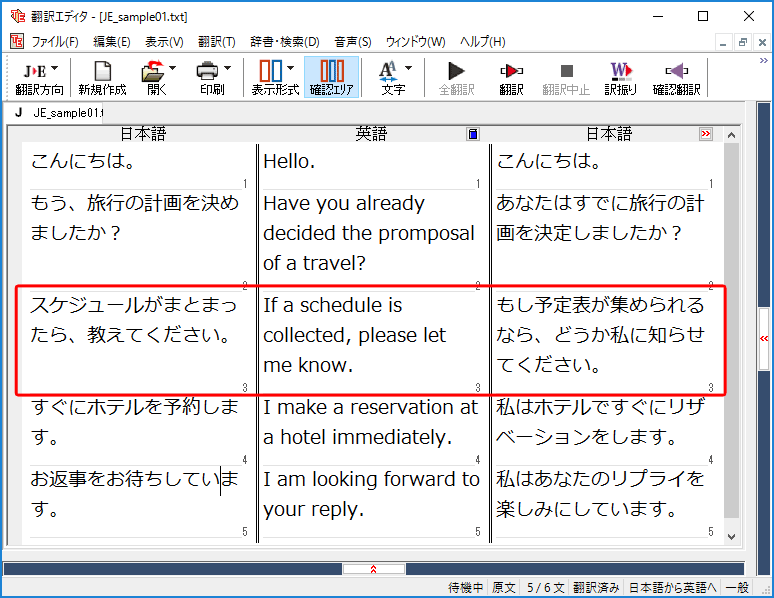Click the vertical scrollbar thumb
This screenshot has width=774, height=598.
point(732,330)
